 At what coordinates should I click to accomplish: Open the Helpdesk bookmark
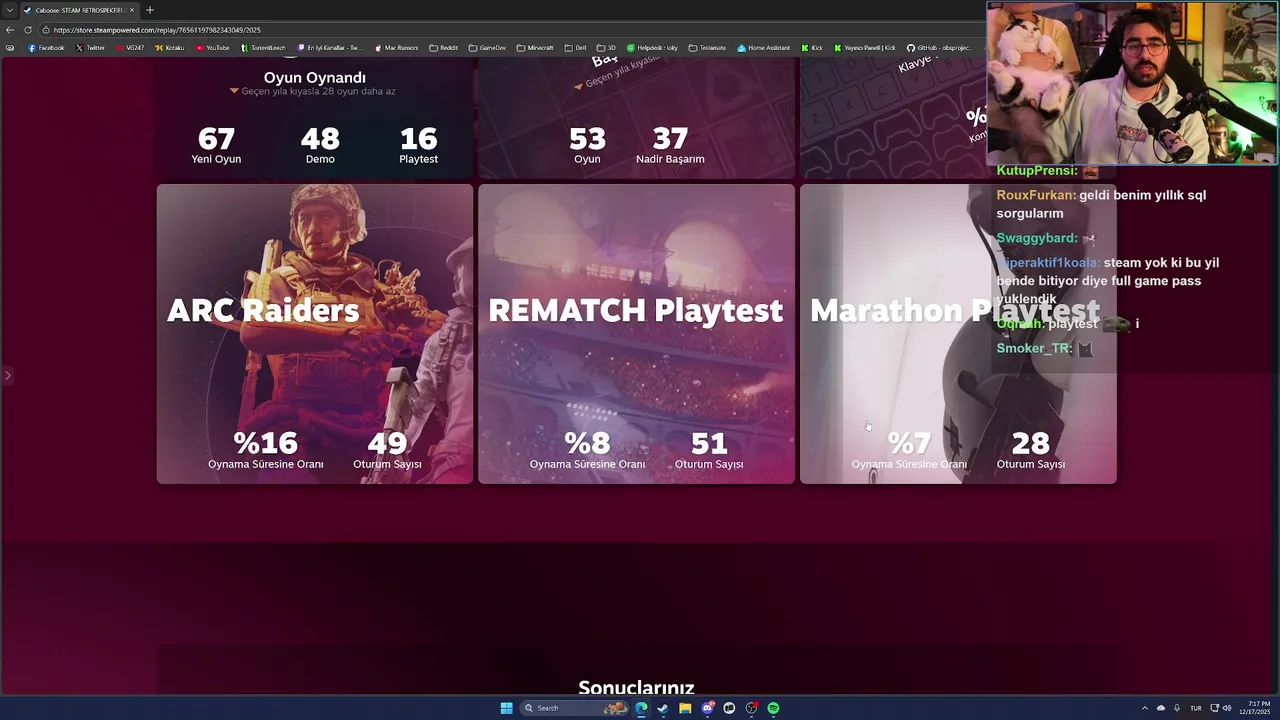coord(651,48)
